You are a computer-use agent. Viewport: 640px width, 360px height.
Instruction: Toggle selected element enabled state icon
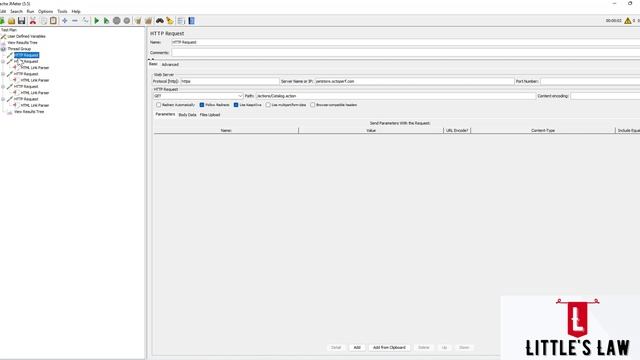(85, 21)
